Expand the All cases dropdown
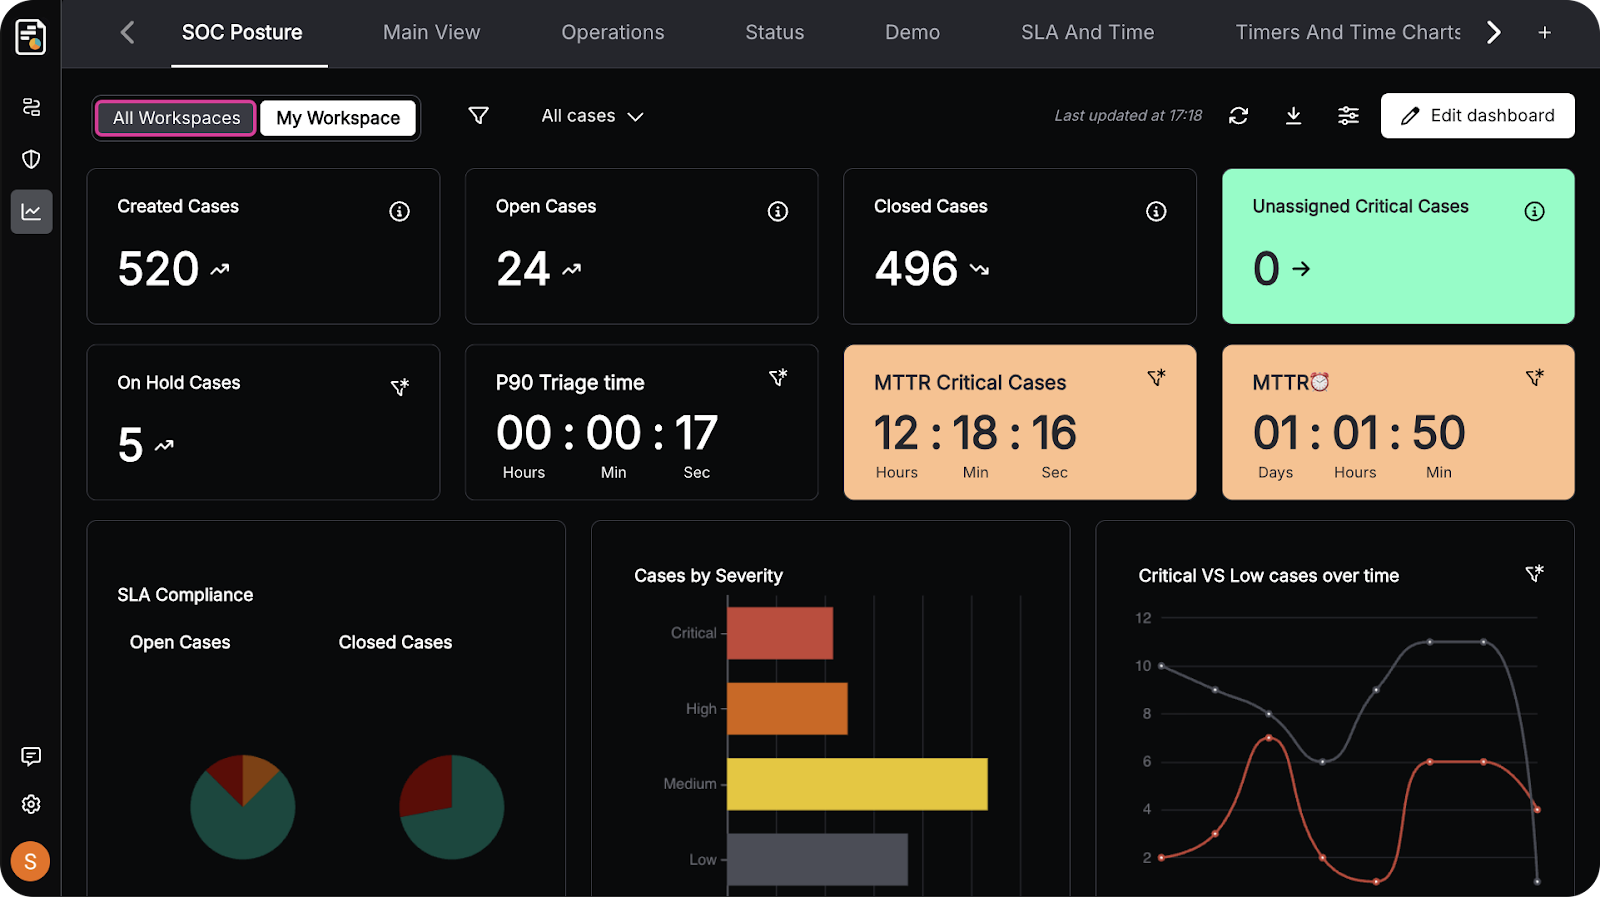1600x897 pixels. 592,116
